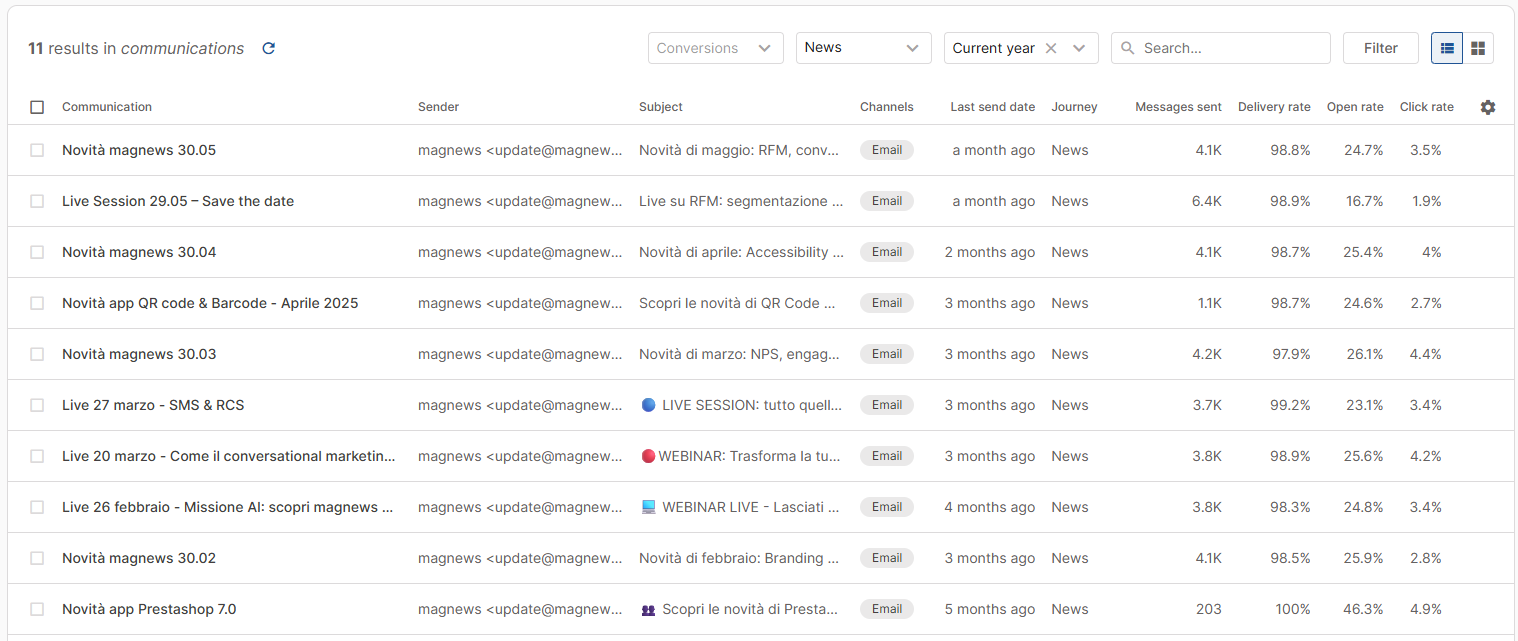Open the News journey dropdown
The height and width of the screenshot is (641, 1518).
coord(863,48)
